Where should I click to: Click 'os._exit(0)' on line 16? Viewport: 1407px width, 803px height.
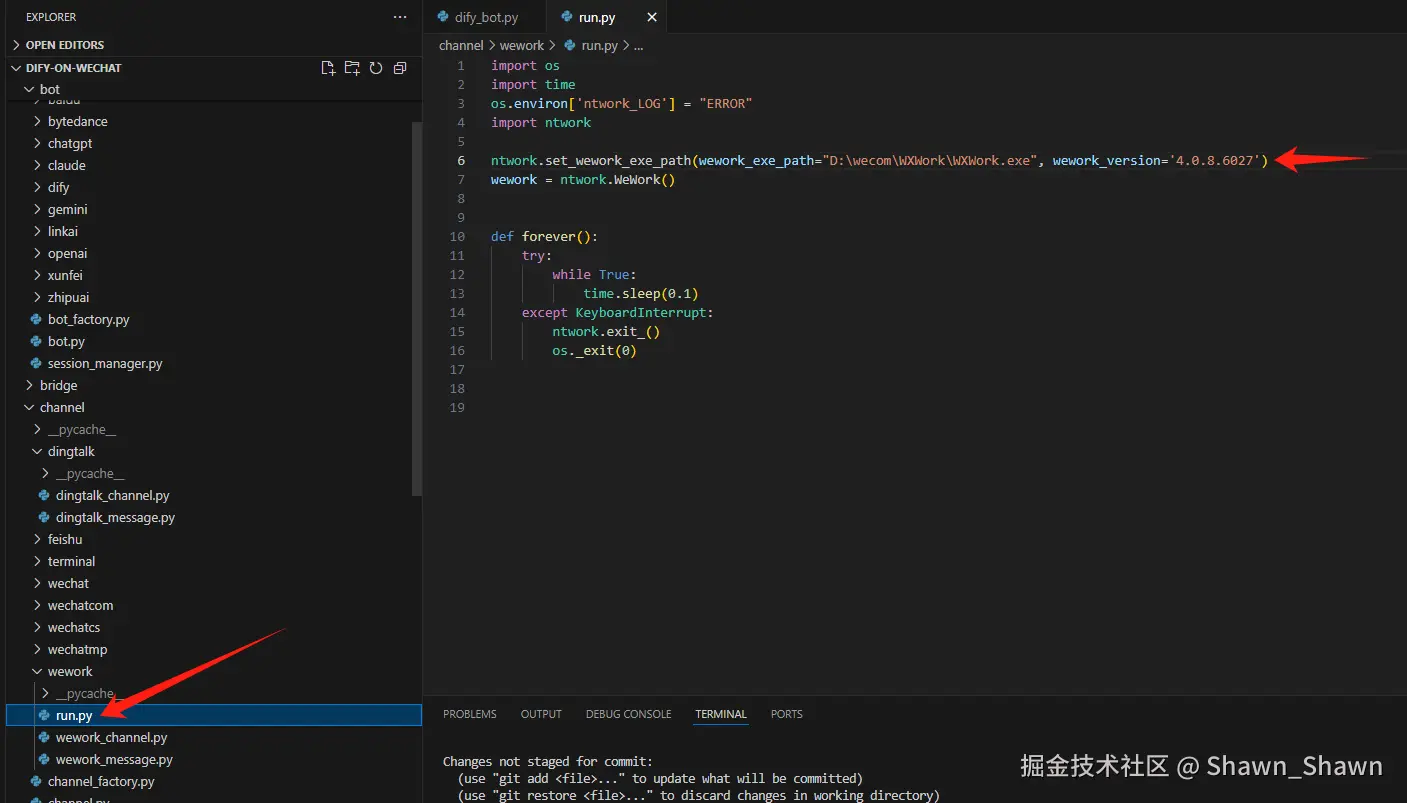coord(594,350)
